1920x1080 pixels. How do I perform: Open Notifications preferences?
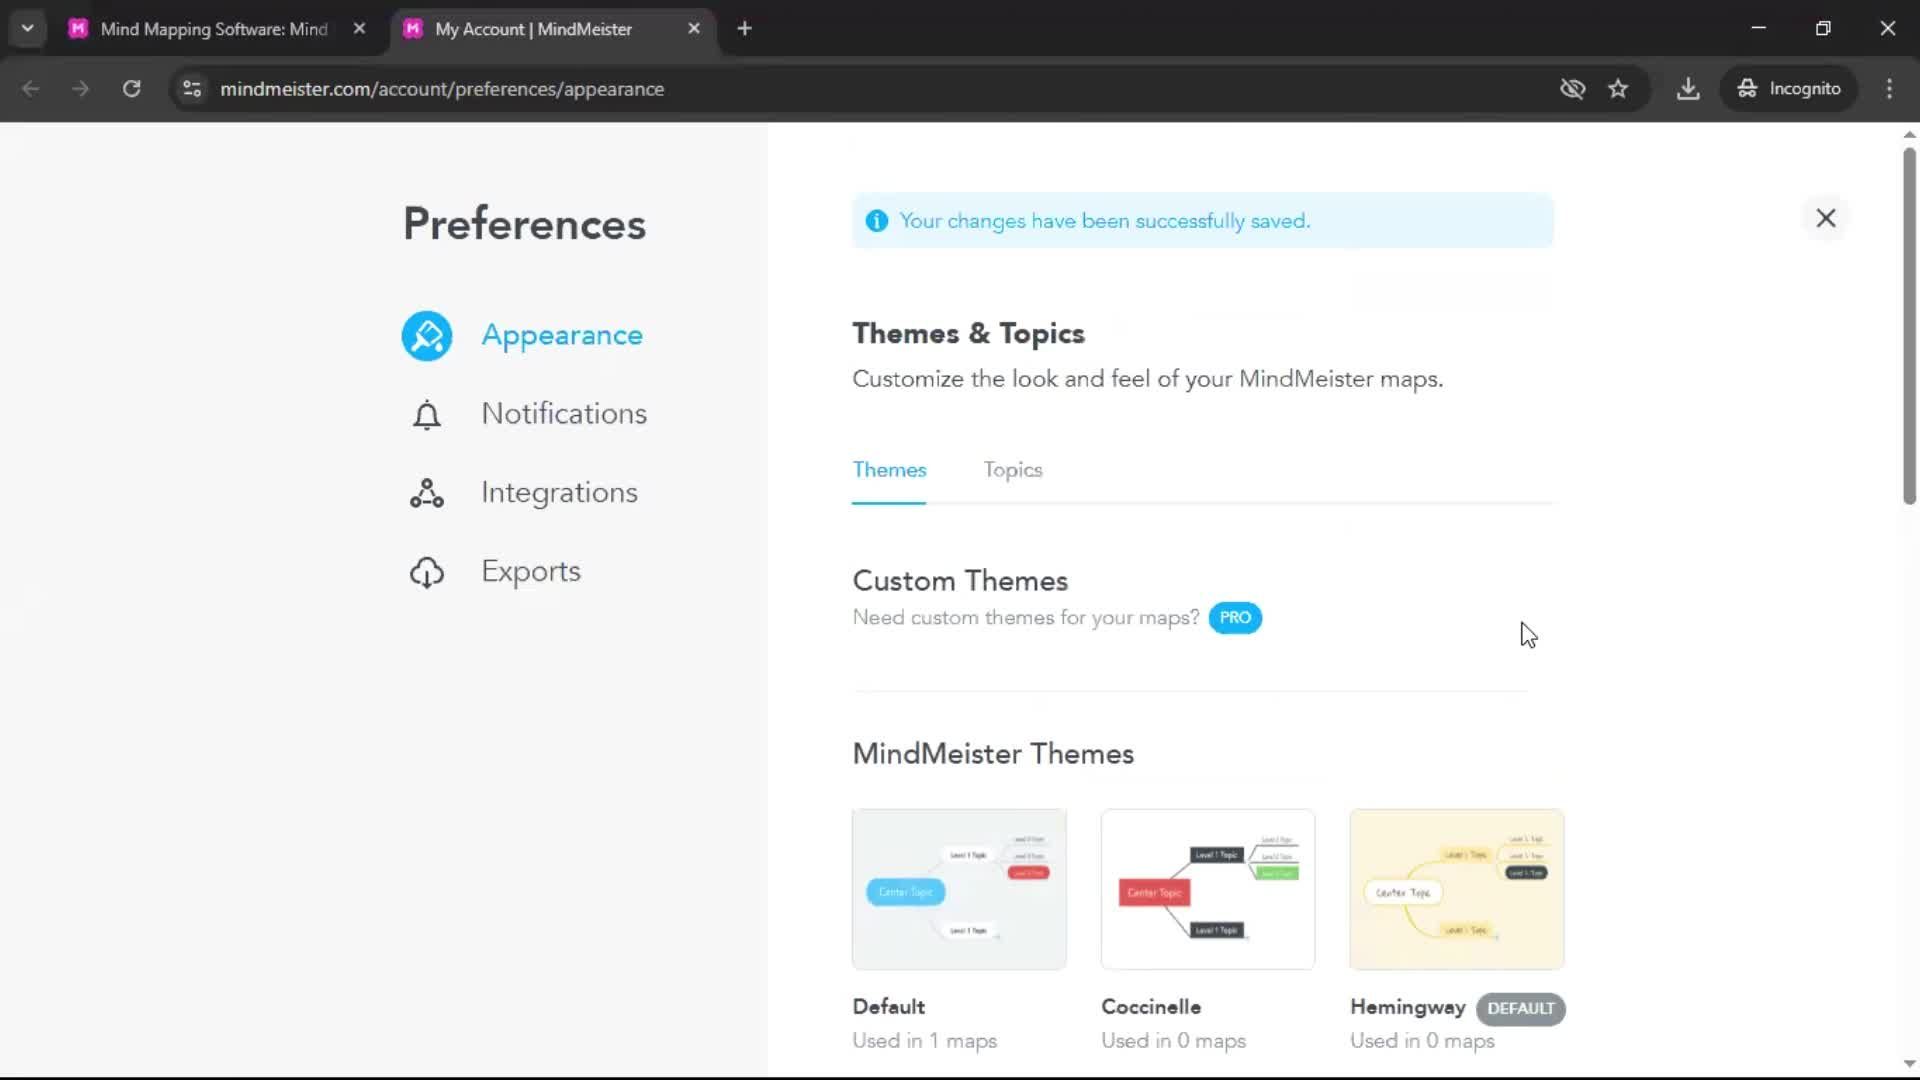564,414
